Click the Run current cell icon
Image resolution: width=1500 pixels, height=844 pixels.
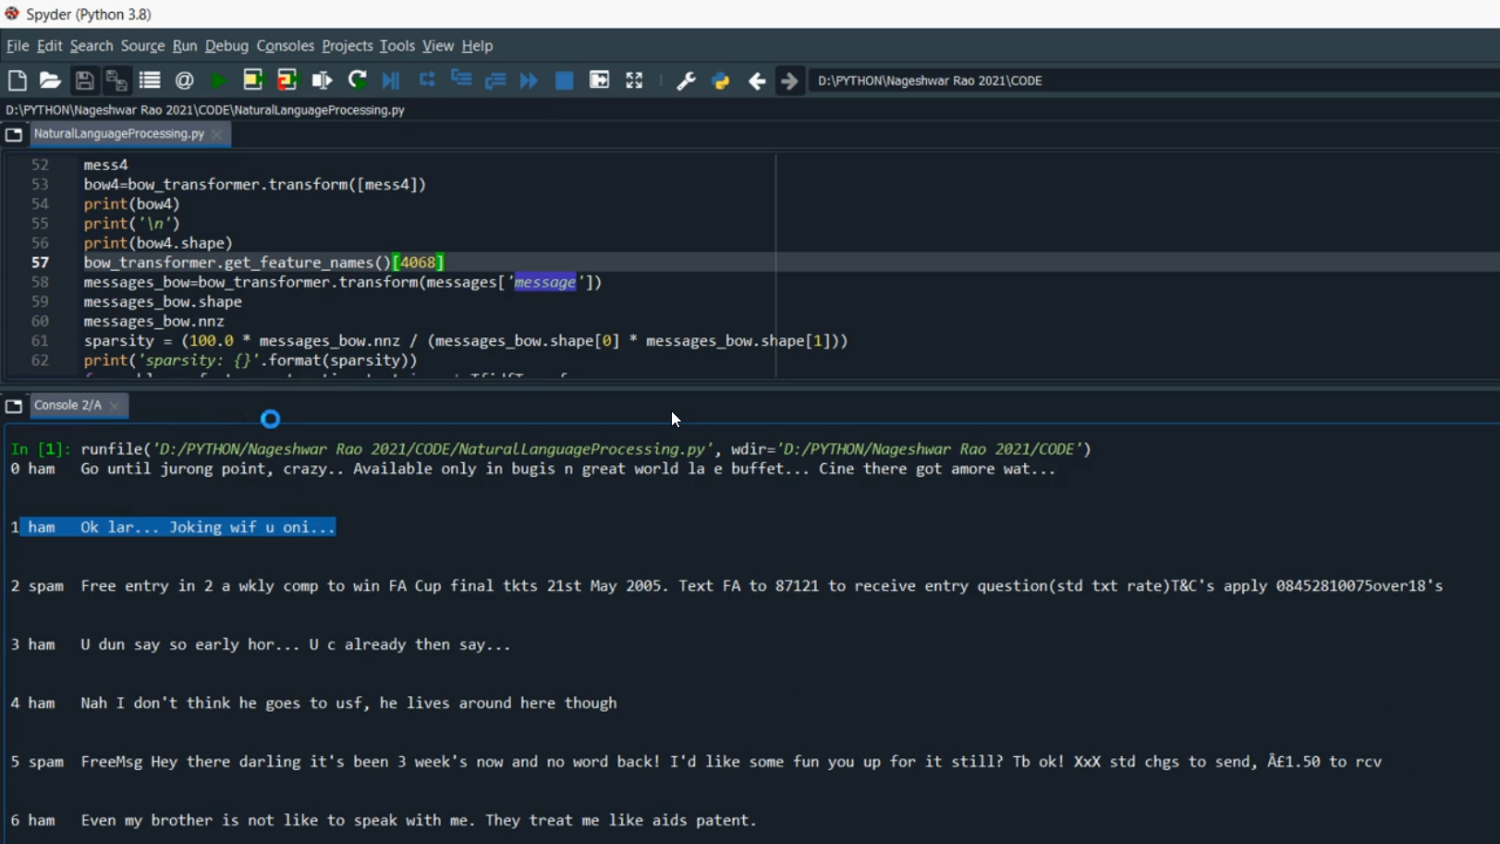pyautogui.click(x=253, y=81)
